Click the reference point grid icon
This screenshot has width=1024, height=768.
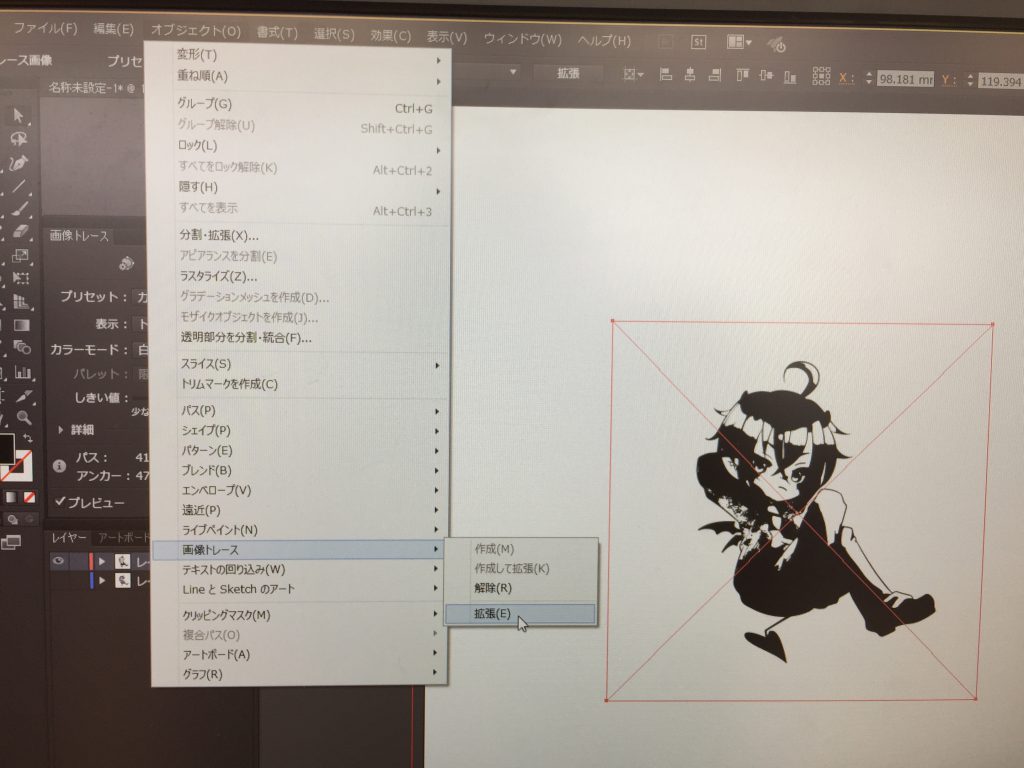click(x=821, y=76)
